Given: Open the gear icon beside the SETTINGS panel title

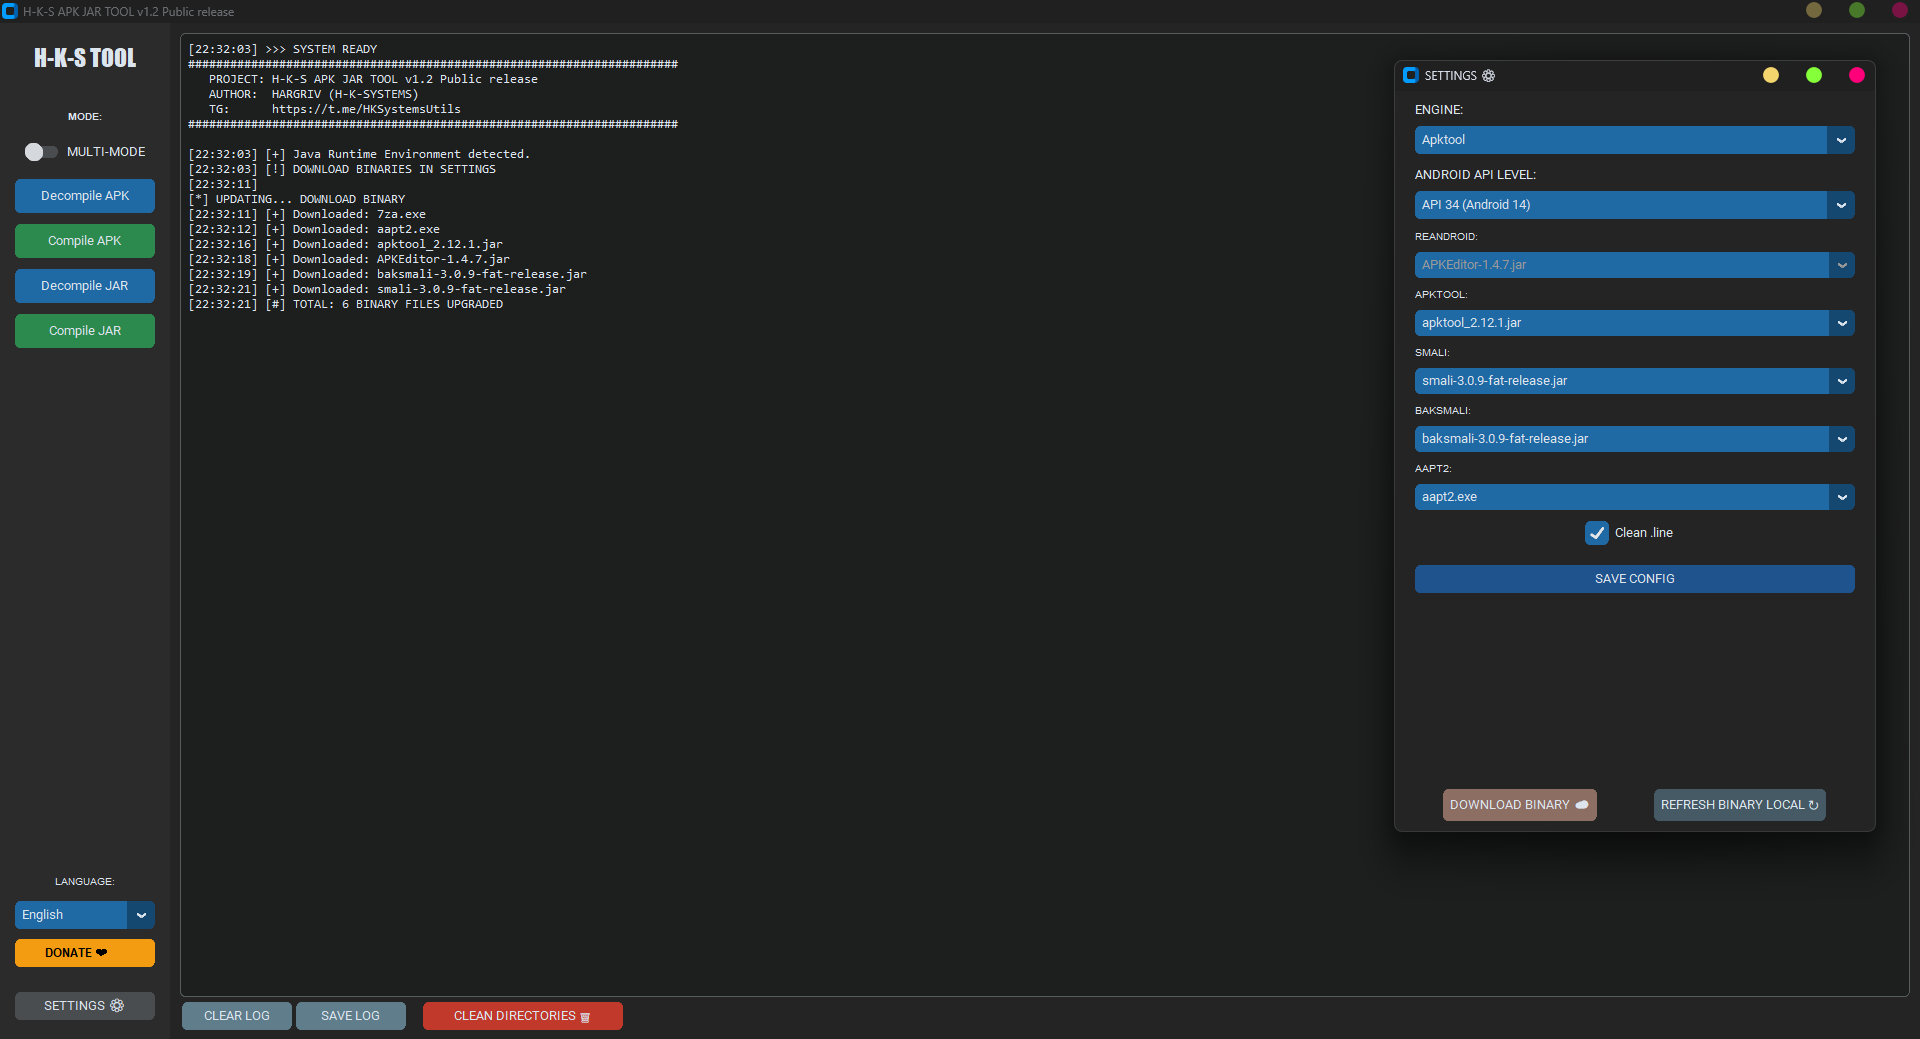Looking at the screenshot, I should 1489,75.
